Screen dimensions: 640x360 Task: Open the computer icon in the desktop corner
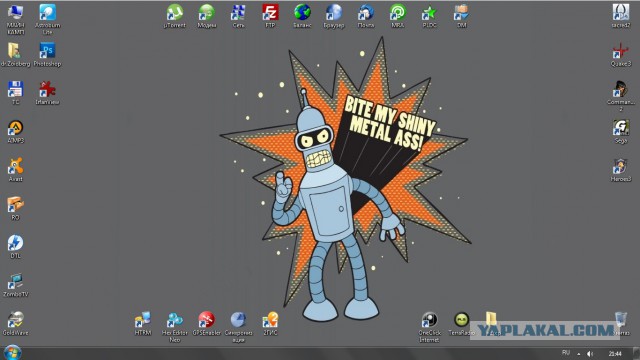(16, 12)
